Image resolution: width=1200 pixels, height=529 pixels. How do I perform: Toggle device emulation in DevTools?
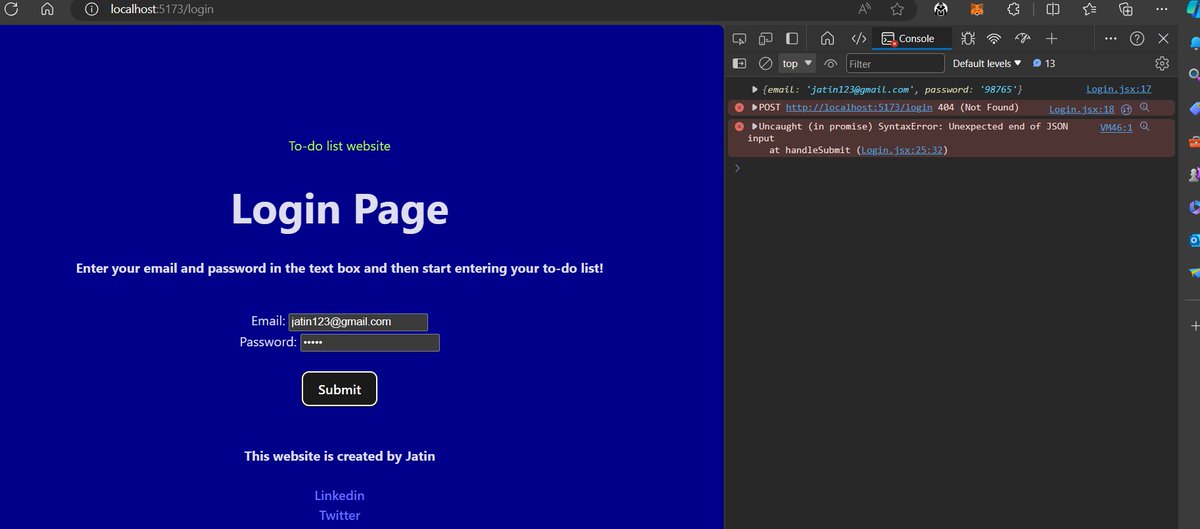pyautogui.click(x=766, y=38)
